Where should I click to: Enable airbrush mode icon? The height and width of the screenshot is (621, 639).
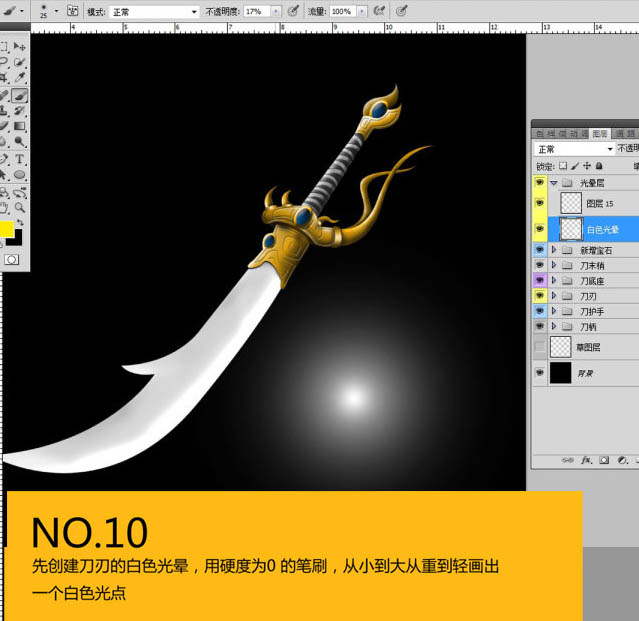tap(379, 11)
